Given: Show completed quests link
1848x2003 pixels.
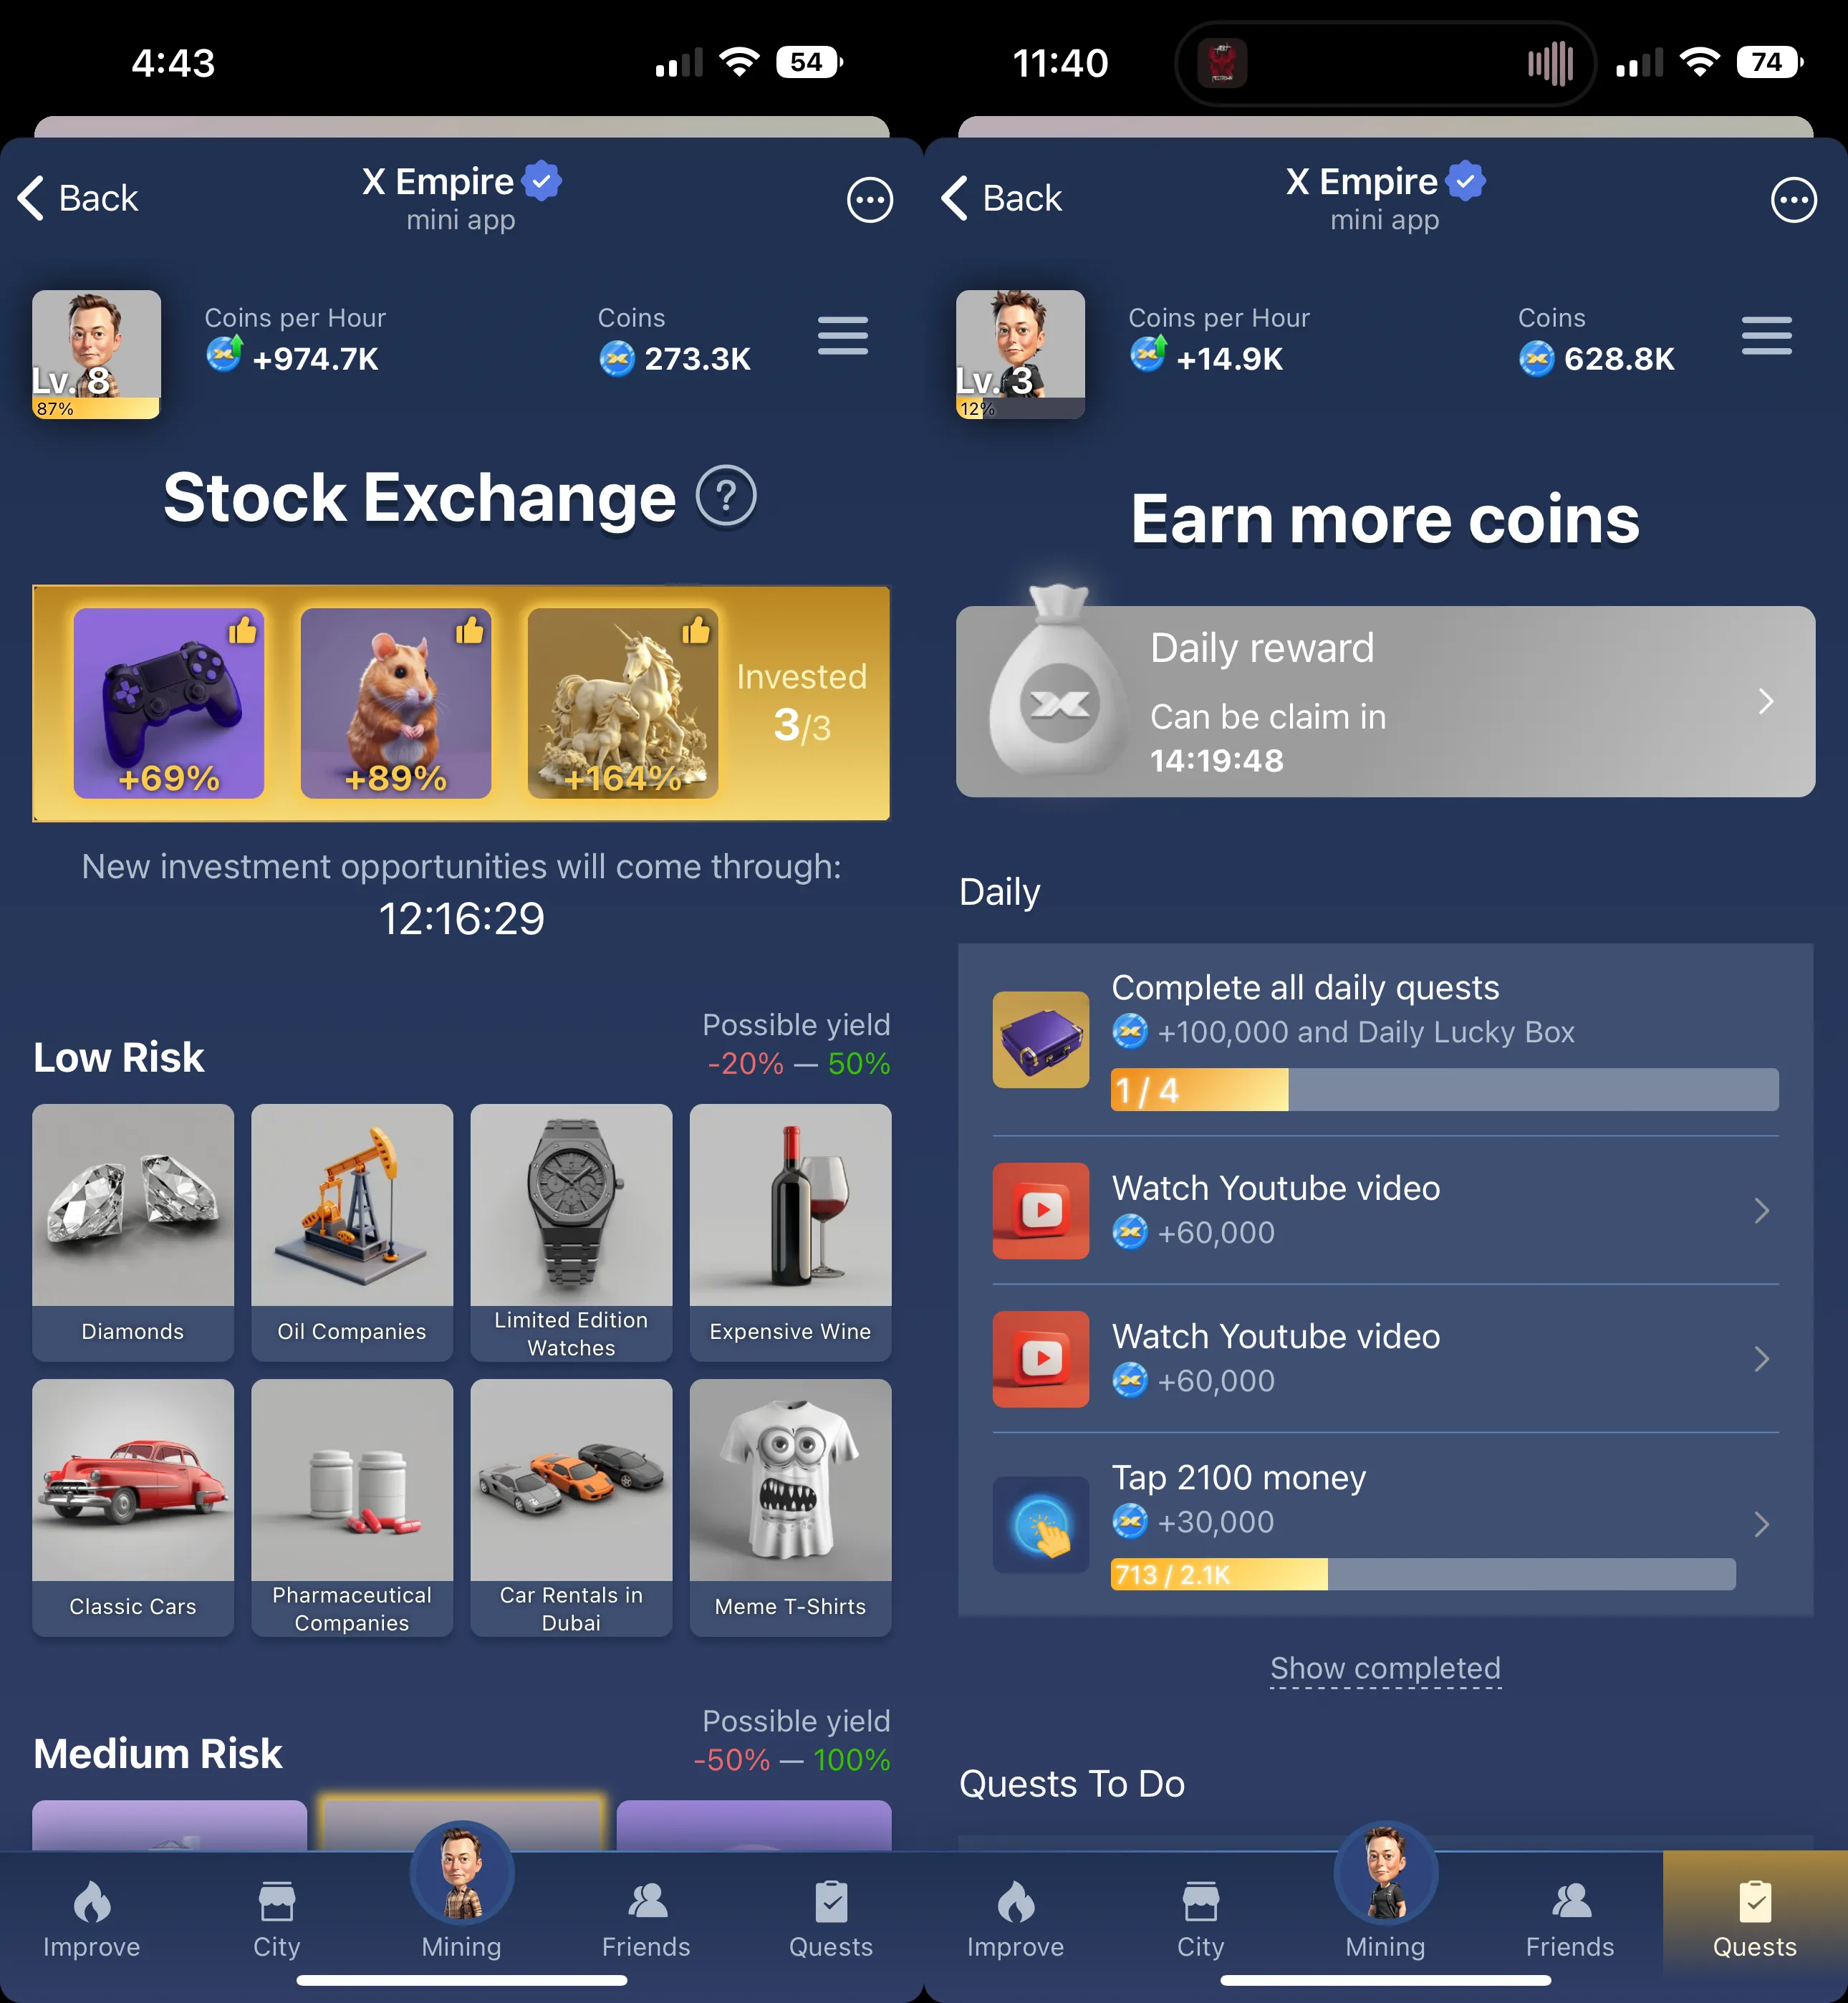Looking at the screenshot, I should [1385, 1668].
